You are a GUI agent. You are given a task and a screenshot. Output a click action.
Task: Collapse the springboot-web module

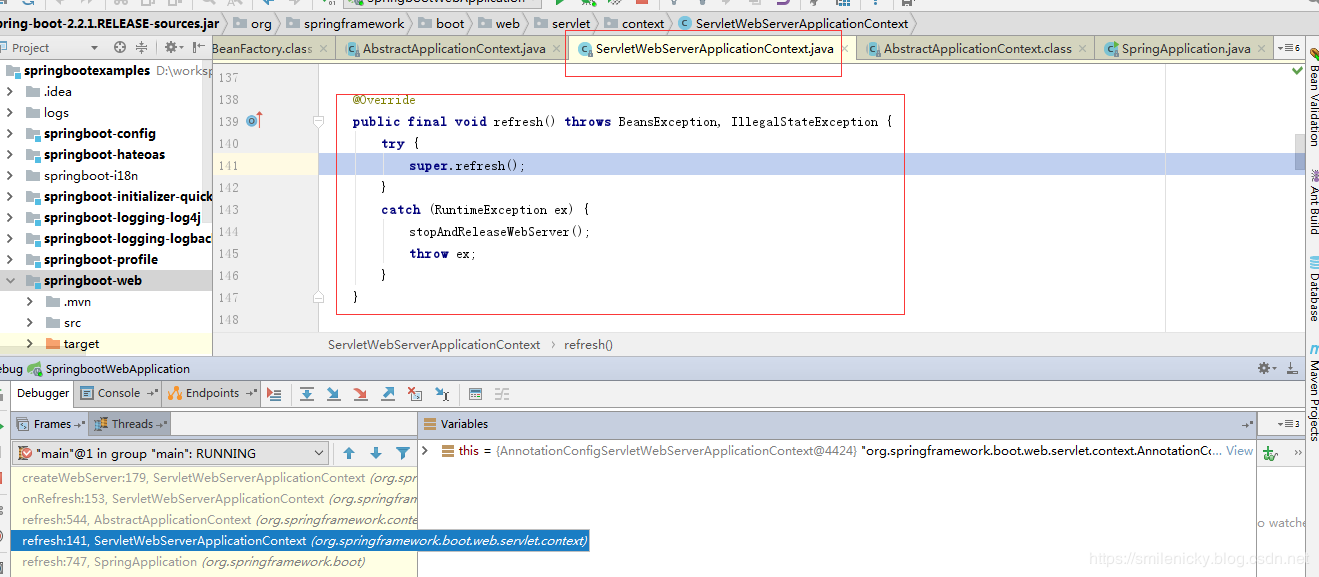(x=9, y=280)
